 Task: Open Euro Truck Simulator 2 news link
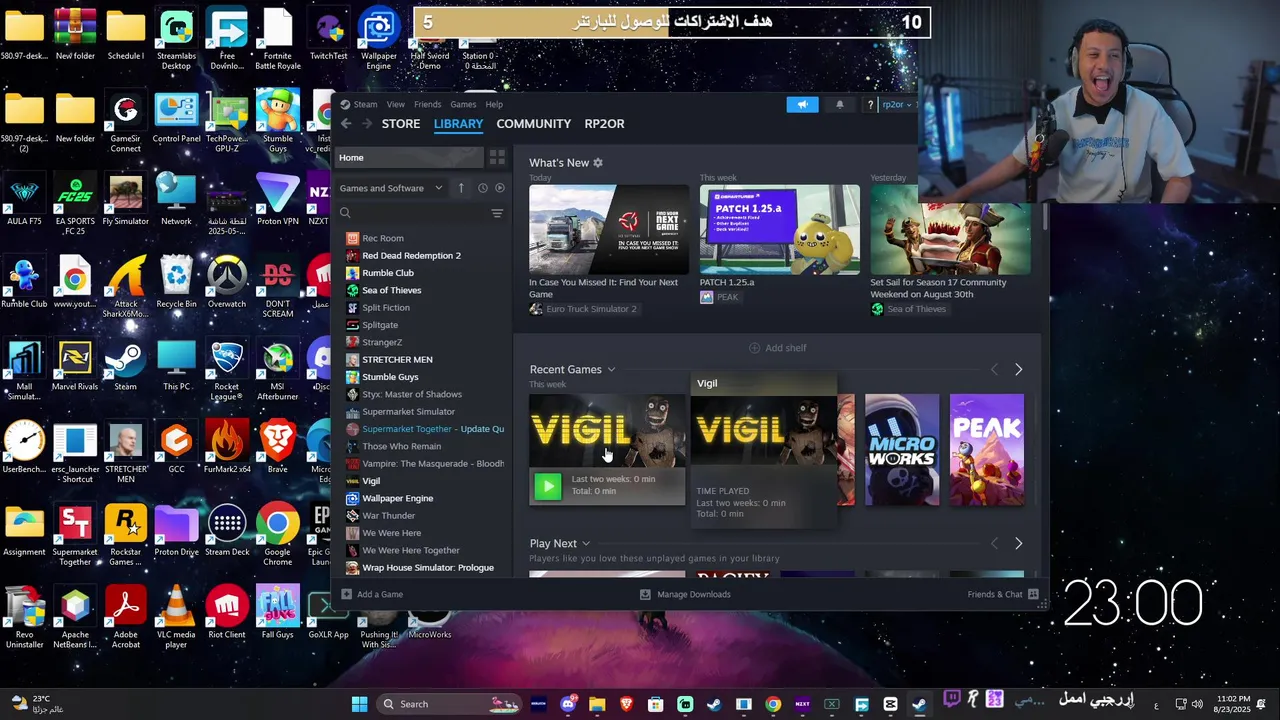click(583, 309)
